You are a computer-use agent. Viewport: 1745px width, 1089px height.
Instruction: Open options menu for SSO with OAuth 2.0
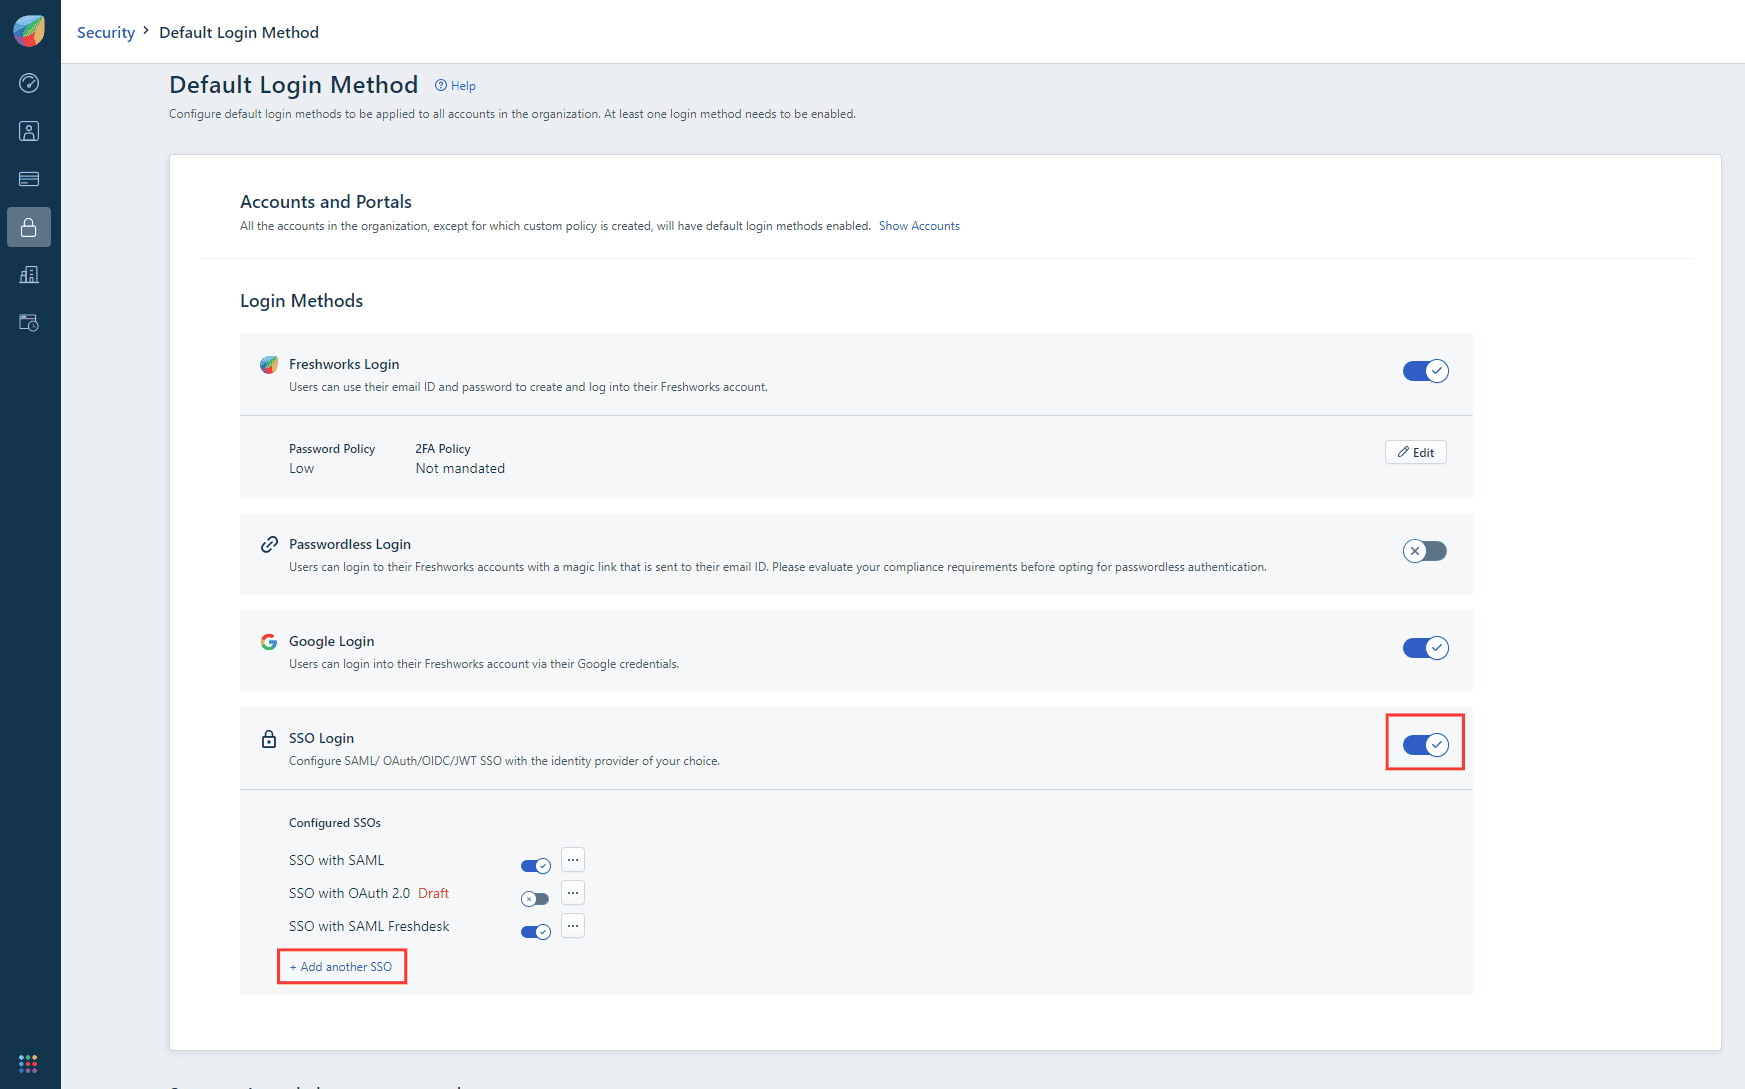coord(573,893)
